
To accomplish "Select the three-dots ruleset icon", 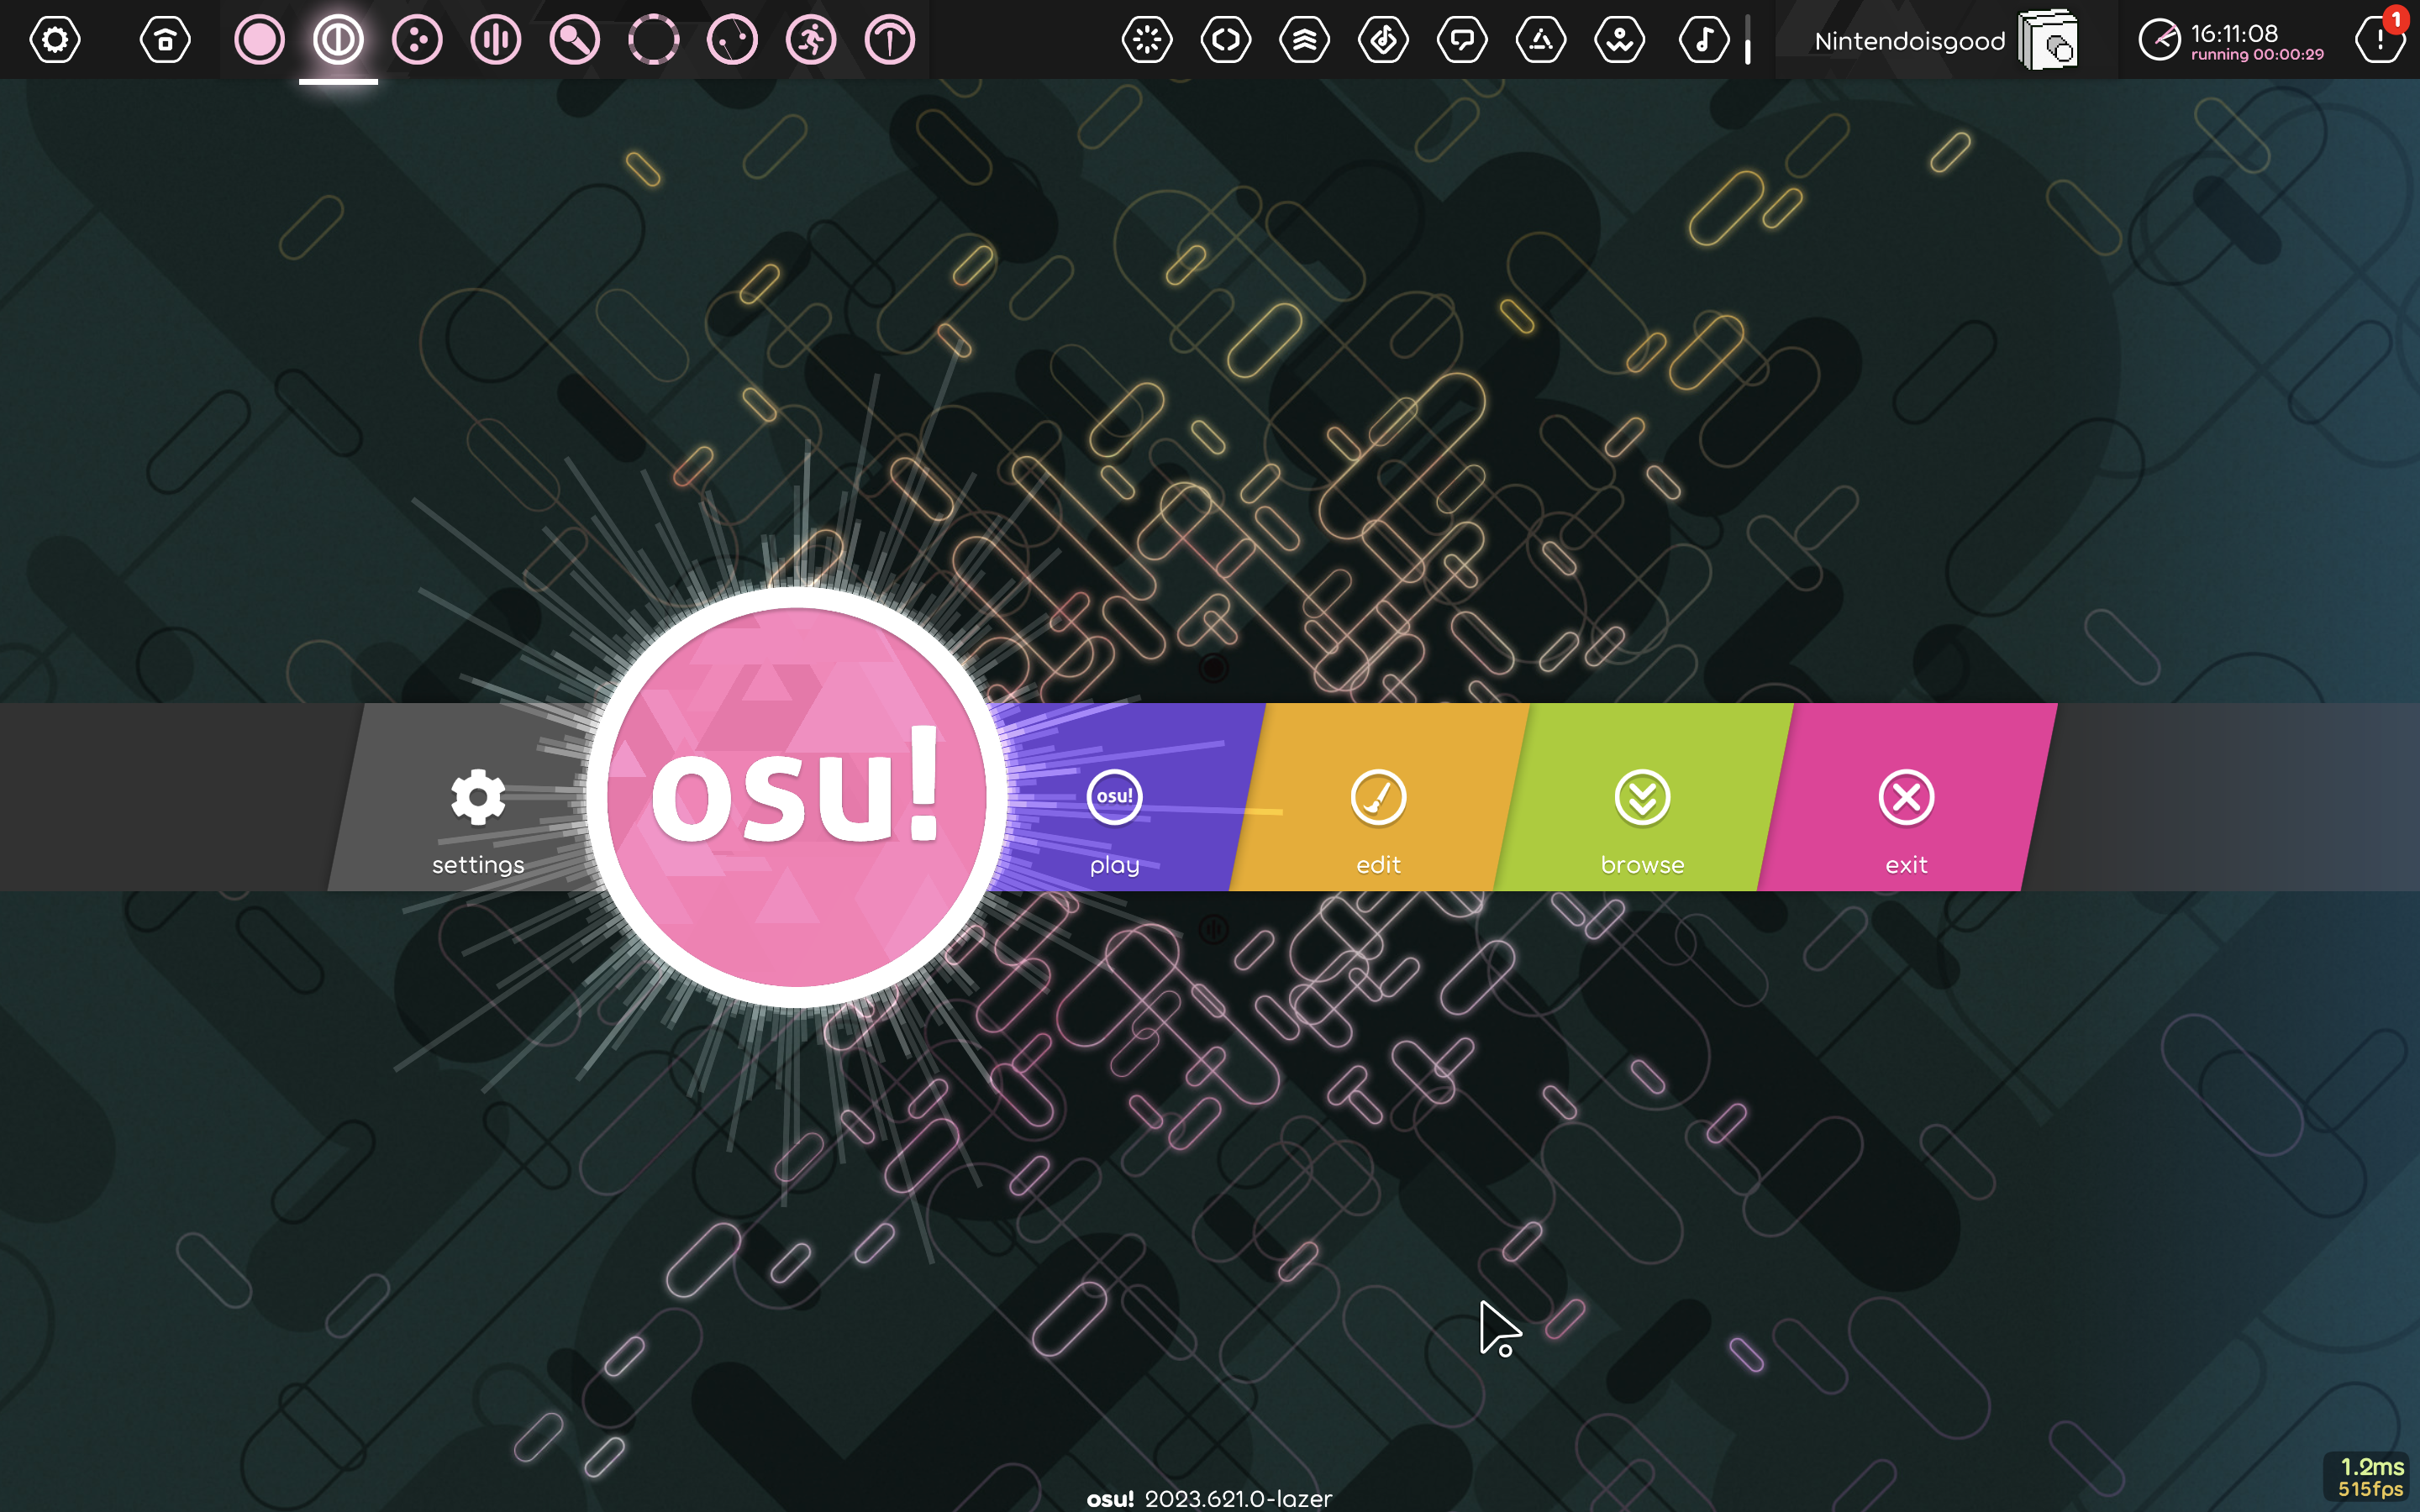I will [417, 40].
